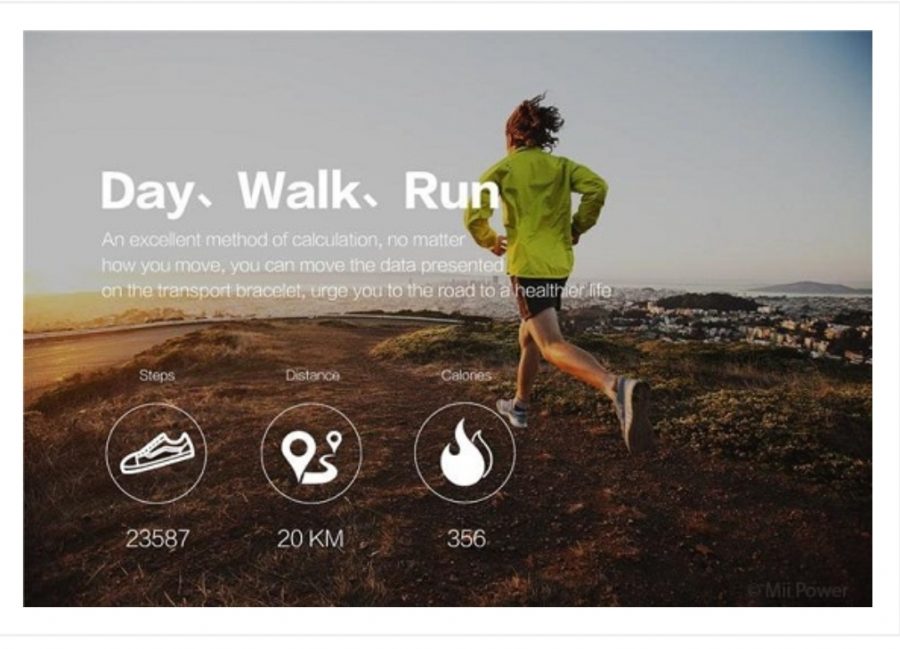The height and width of the screenshot is (649, 900).
Task: Click the word Walk in the headline
Action: 298,189
